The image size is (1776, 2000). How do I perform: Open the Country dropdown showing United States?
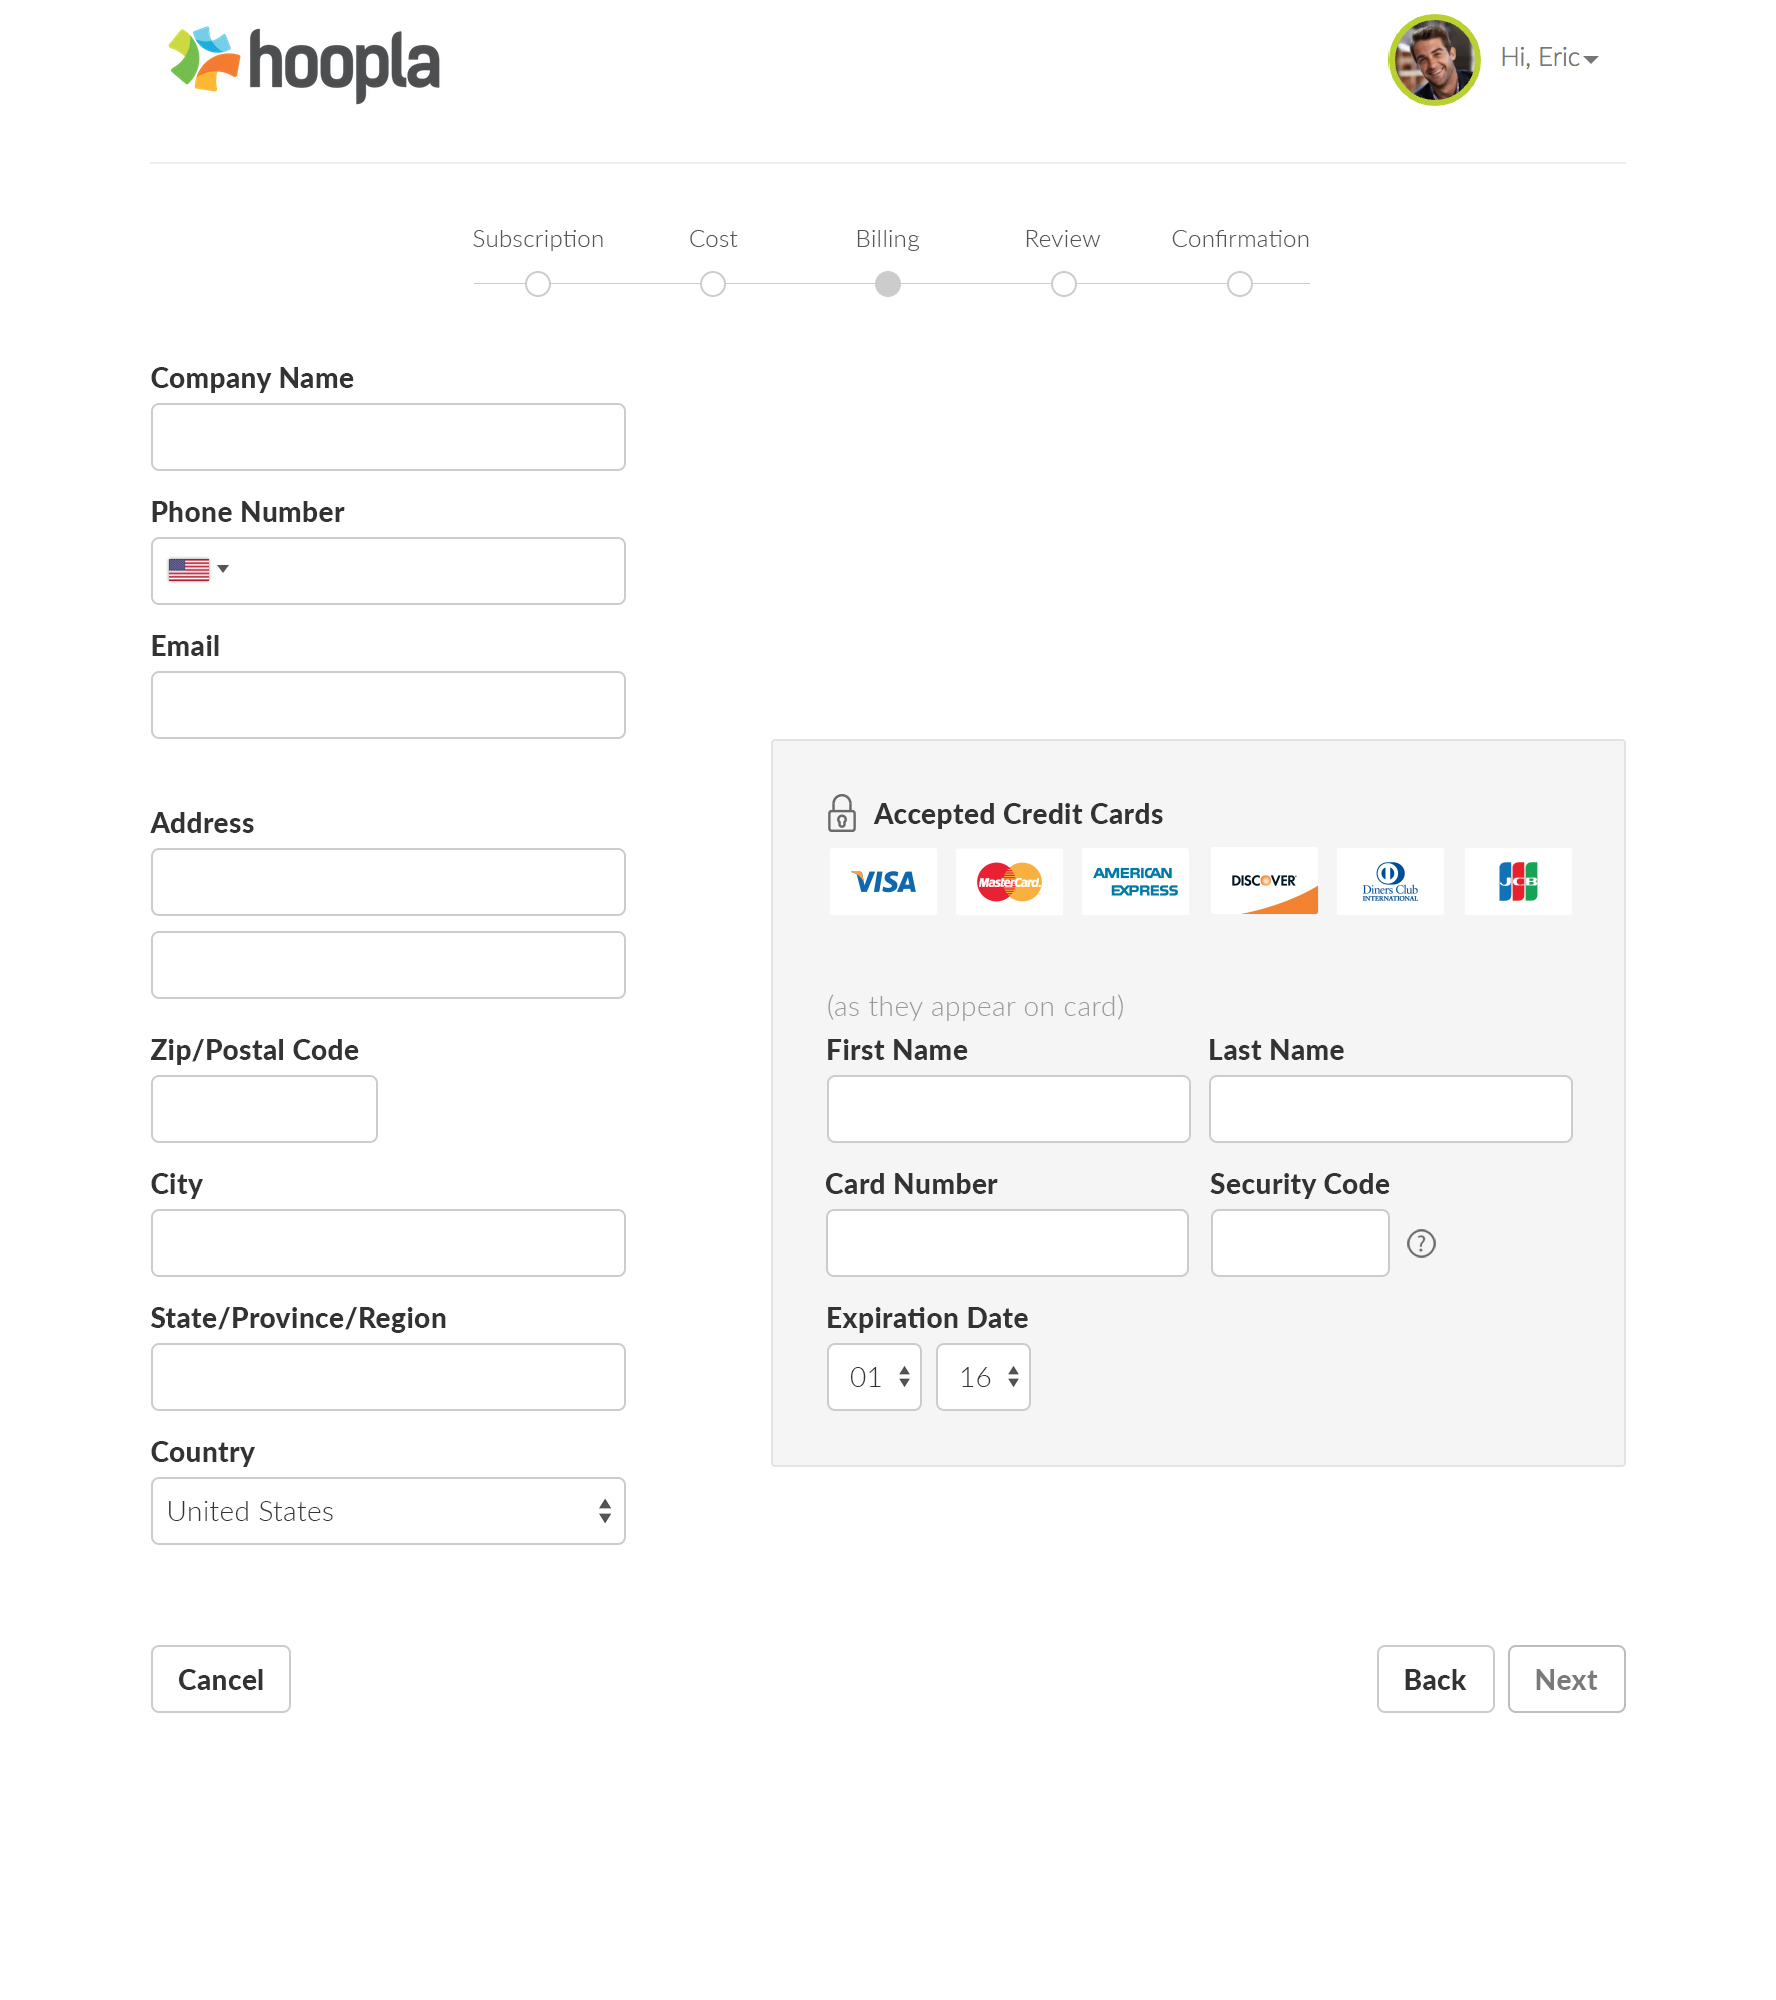(x=388, y=1511)
